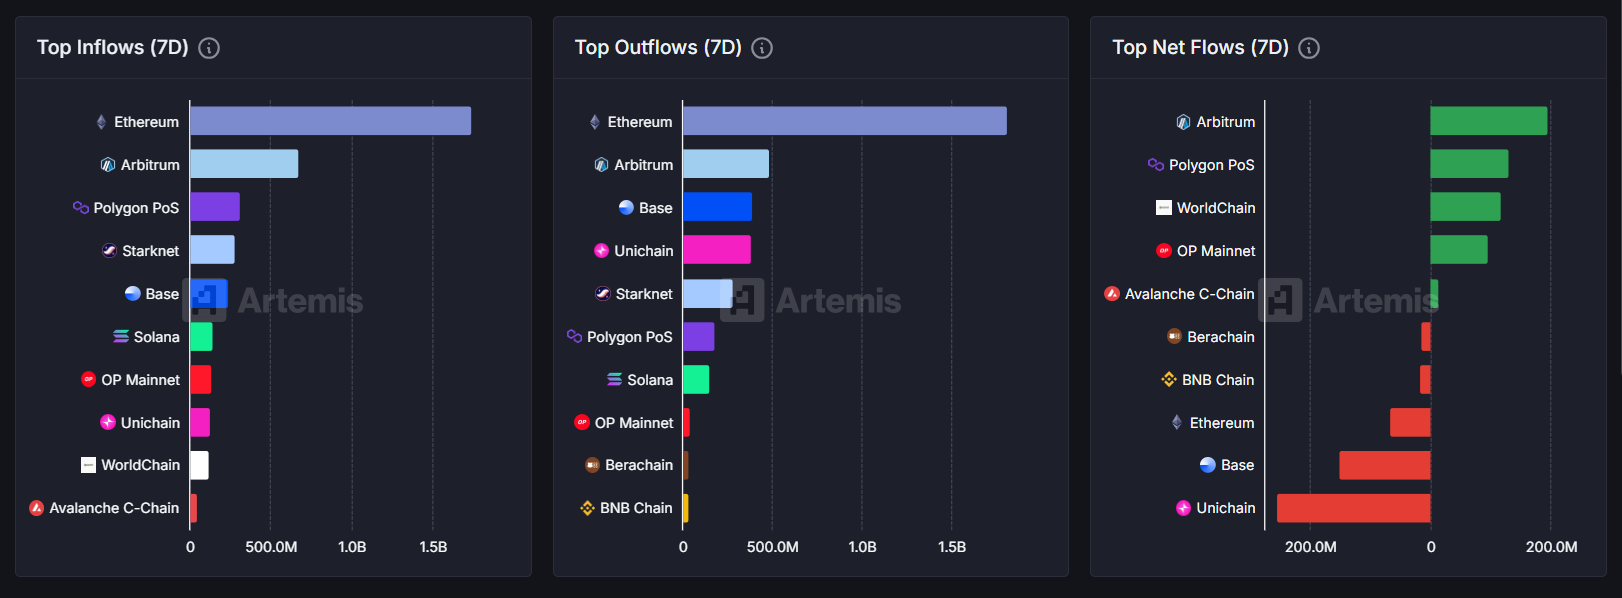Click the green OP Mainnet net flow bar
This screenshot has width=1622, height=598.
point(1459,250)
